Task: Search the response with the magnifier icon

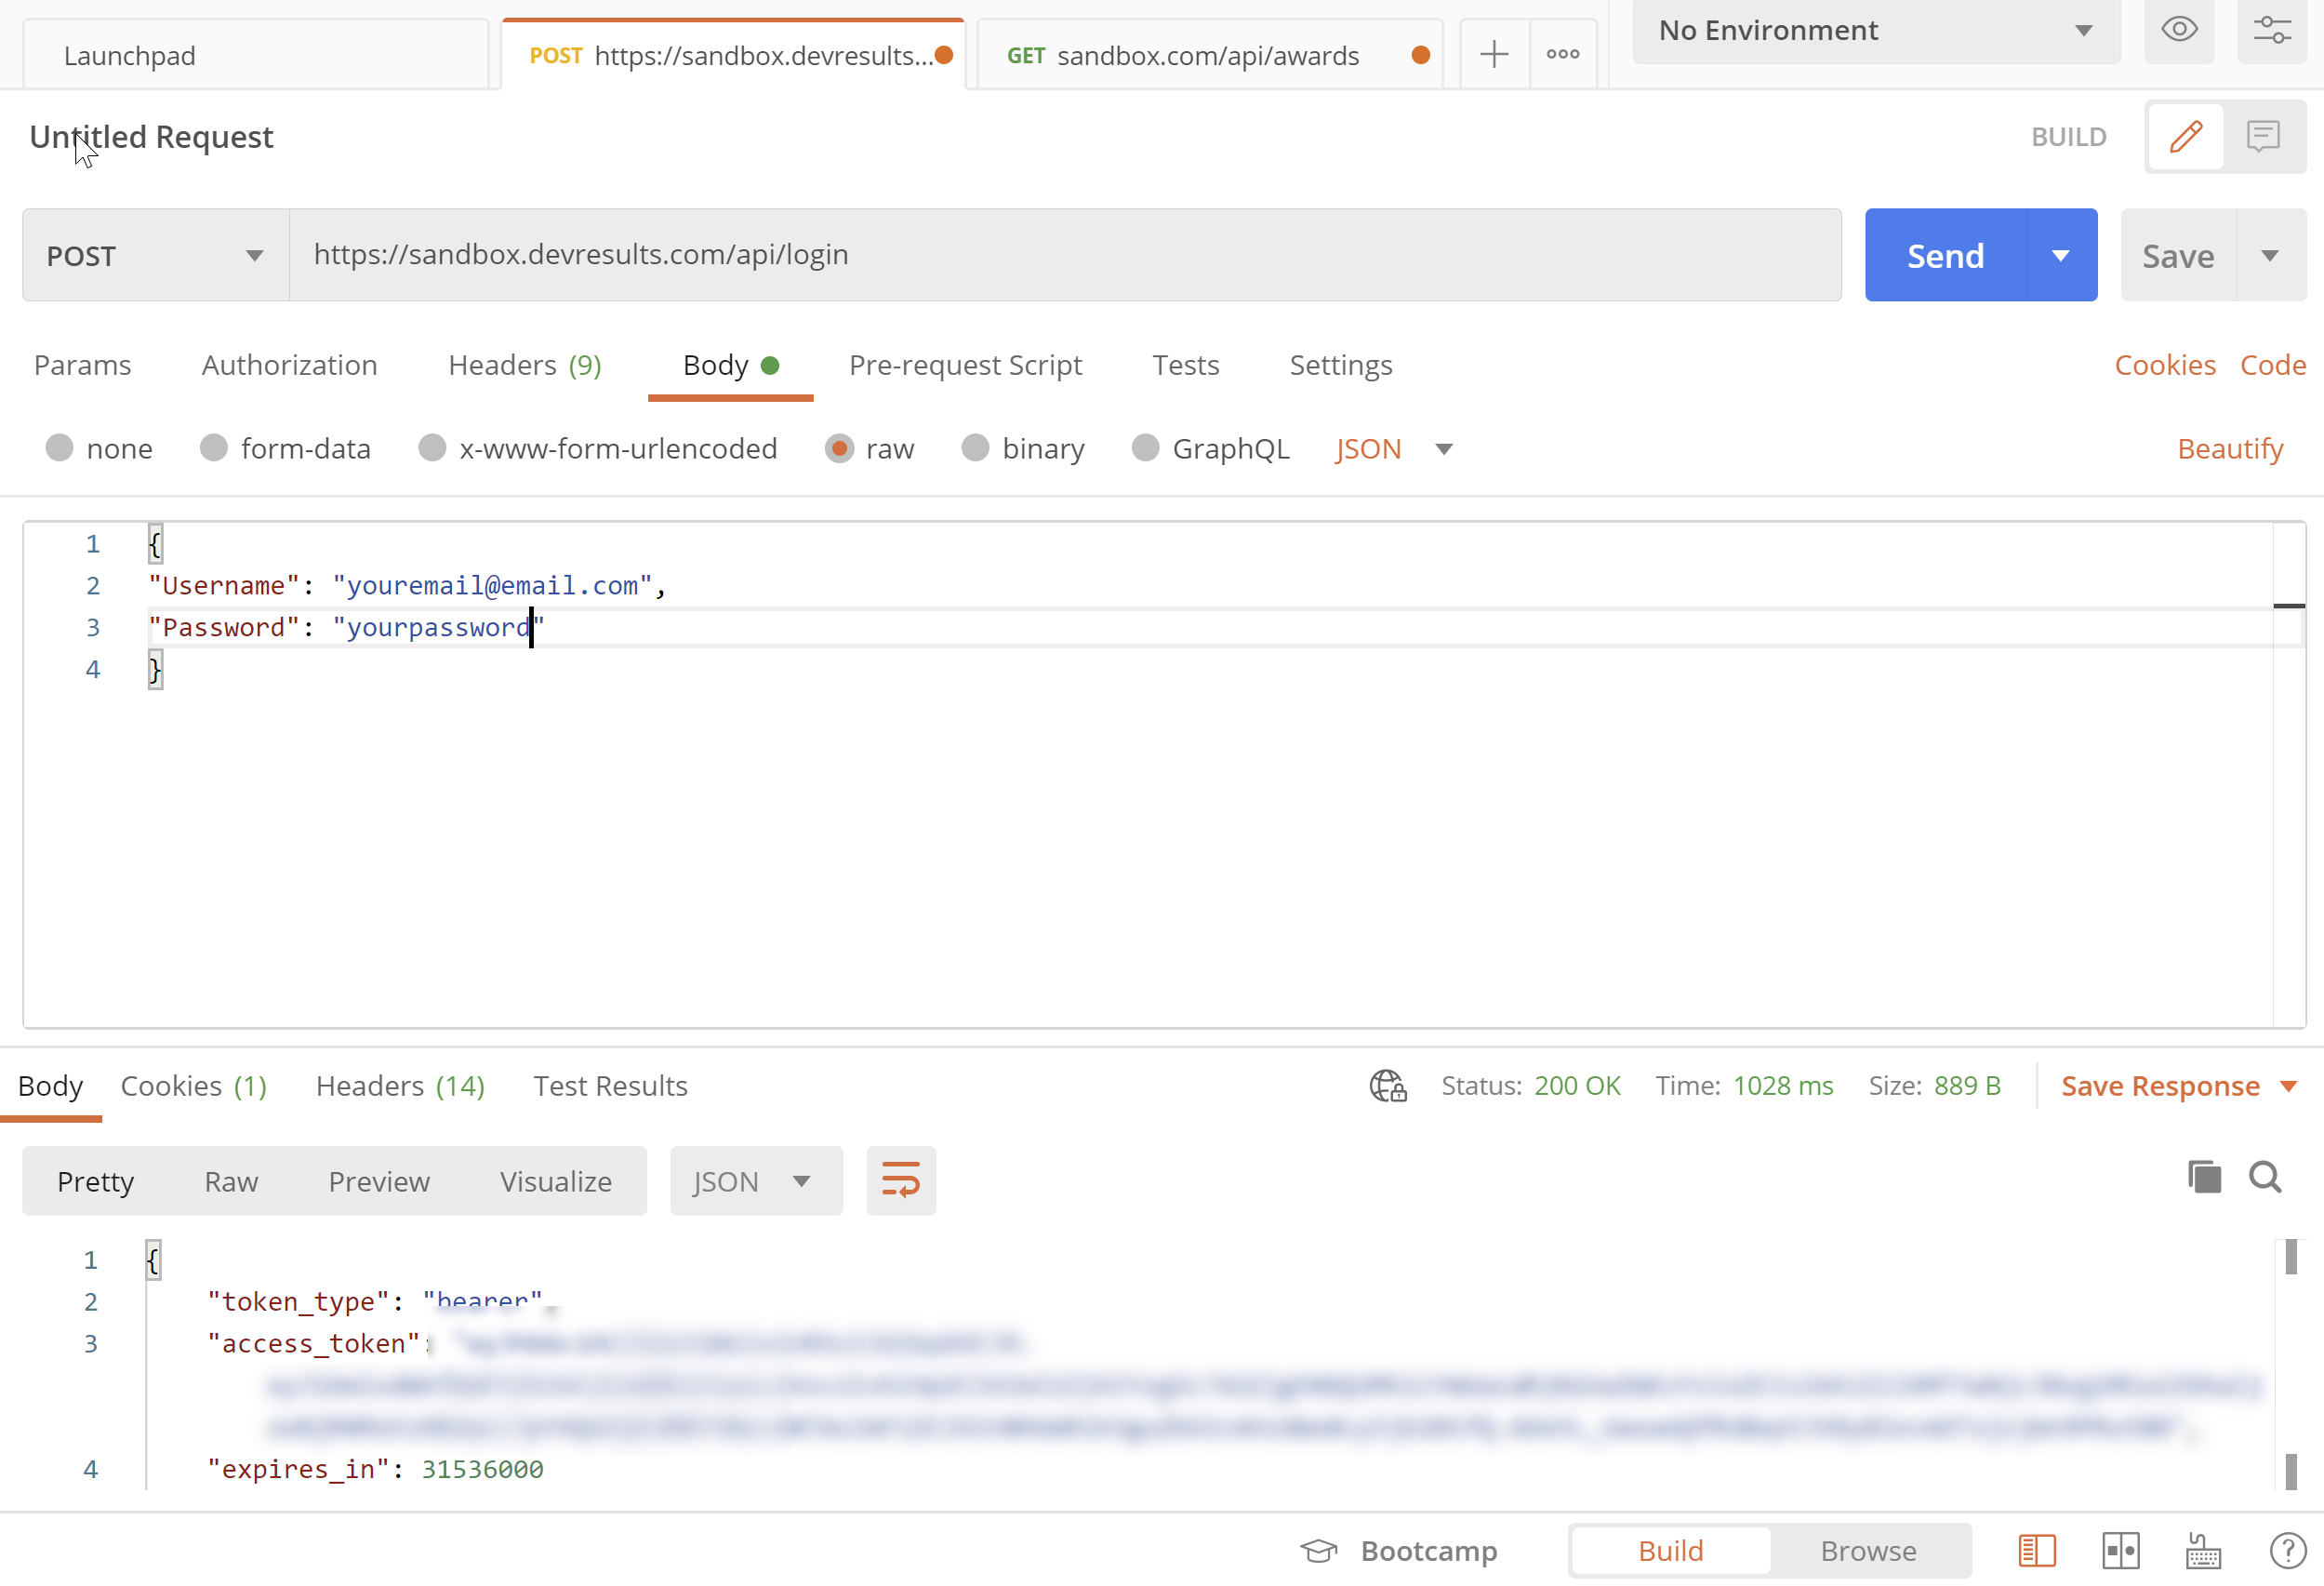Action: (x=2264, y=1177)
